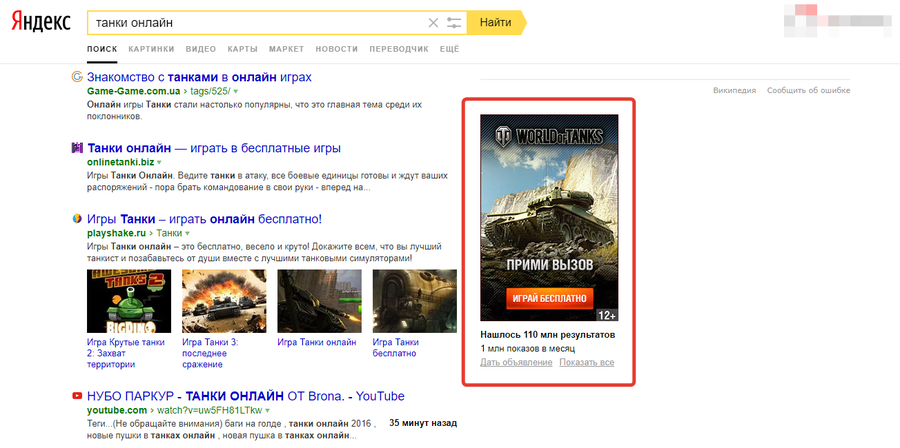Click Показать все link

[x=587, y=363]
